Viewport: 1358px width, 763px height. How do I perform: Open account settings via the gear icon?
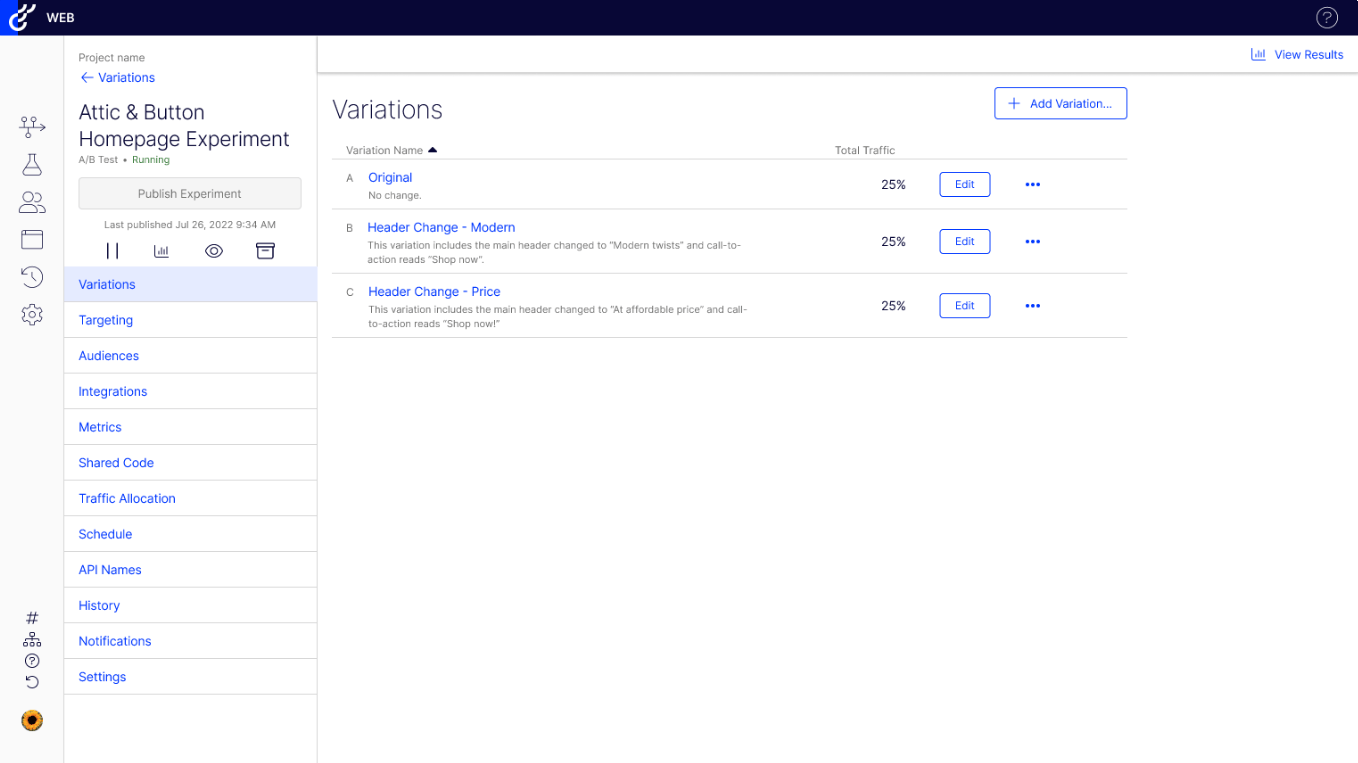tap(31, 314)
